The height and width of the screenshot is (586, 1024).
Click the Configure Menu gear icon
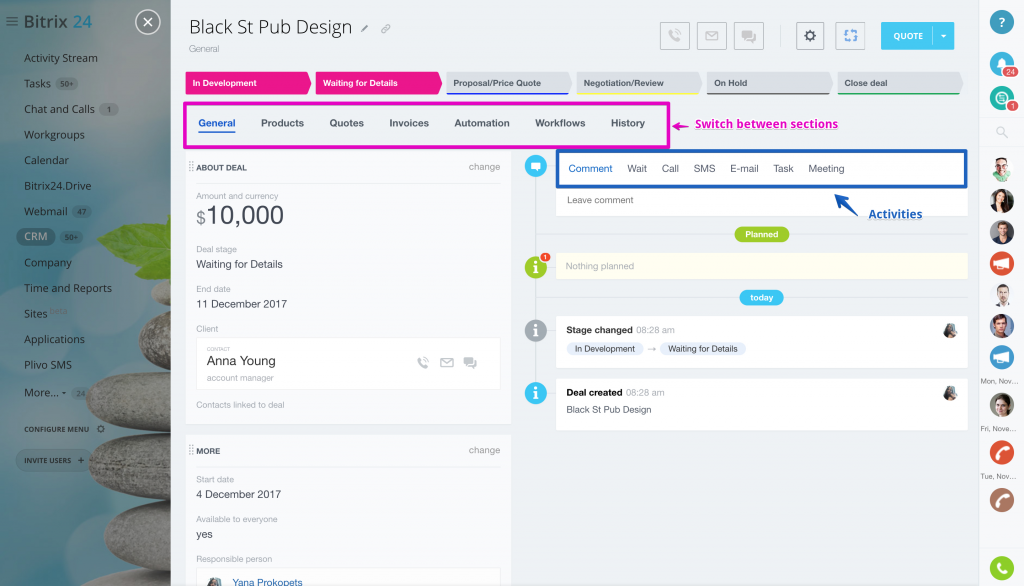[x=101, y=429]
